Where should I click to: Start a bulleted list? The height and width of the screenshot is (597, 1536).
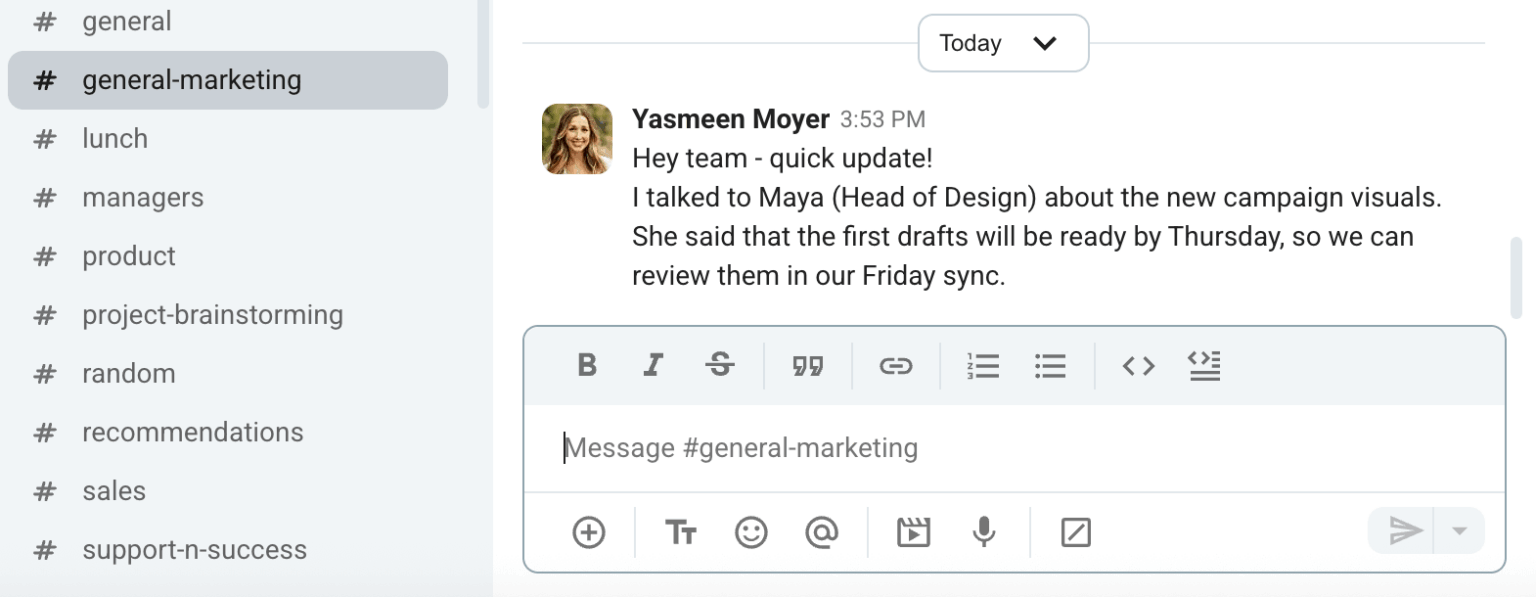click(x=1050, y=366)
